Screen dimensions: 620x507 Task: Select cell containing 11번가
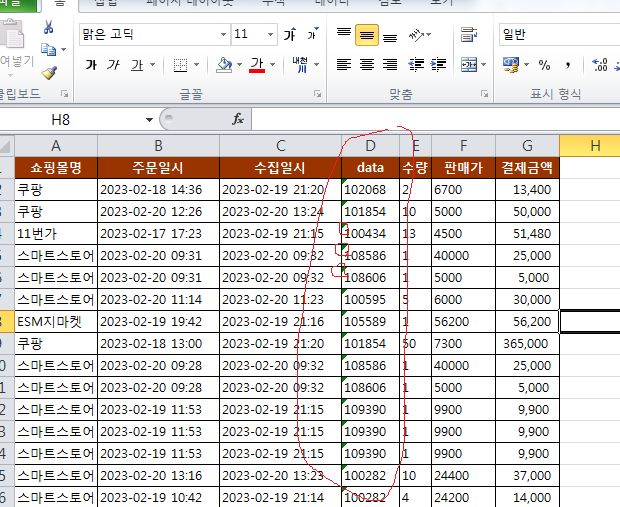click(56, 234)
